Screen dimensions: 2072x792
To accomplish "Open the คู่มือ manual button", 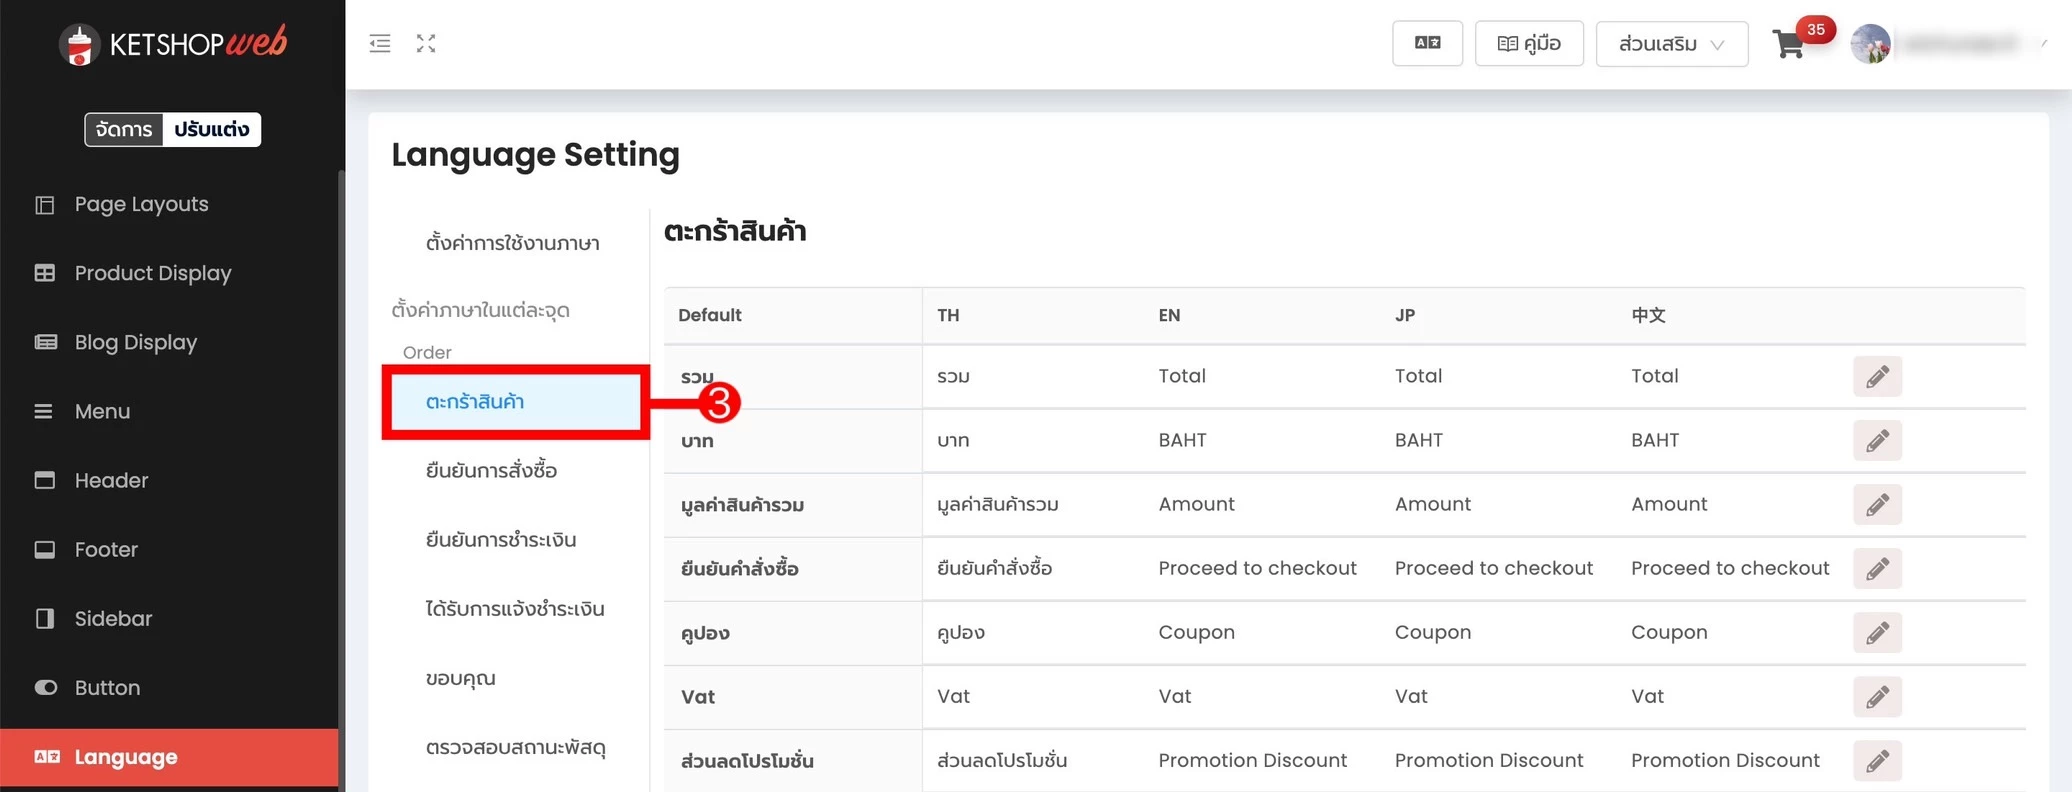I will click(x=1529, y=43).
